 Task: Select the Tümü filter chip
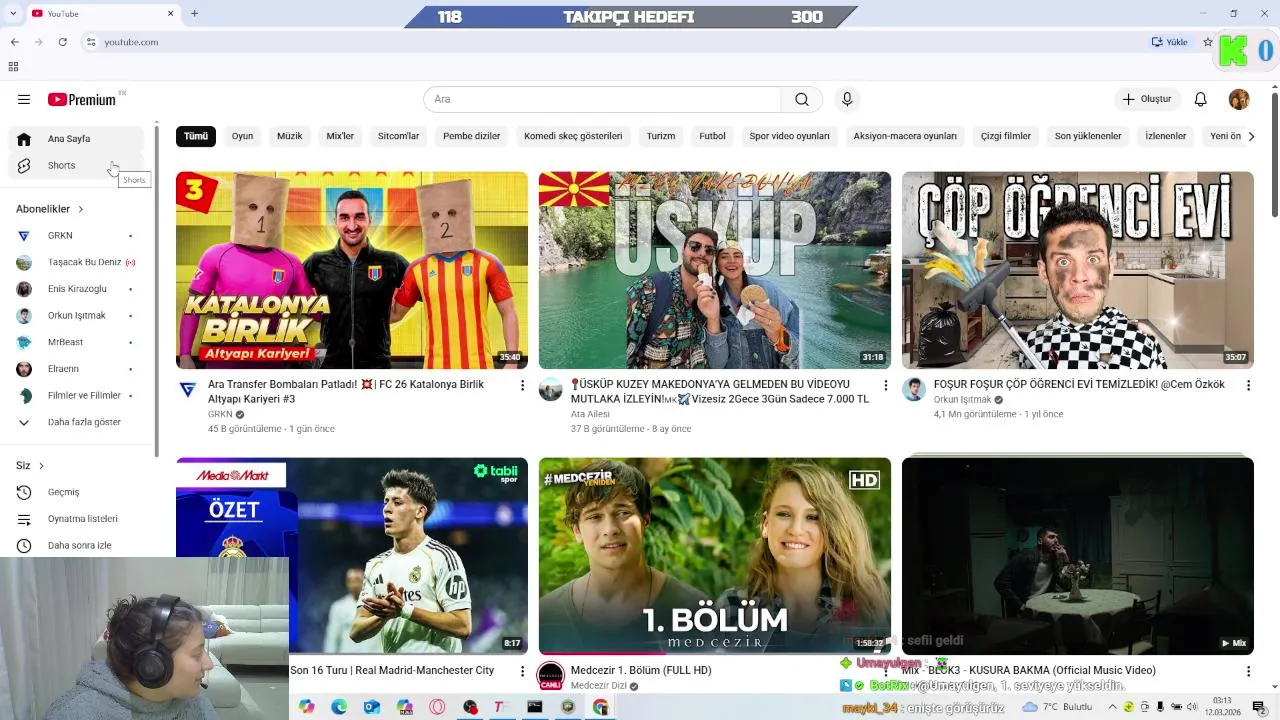point(196,136)
